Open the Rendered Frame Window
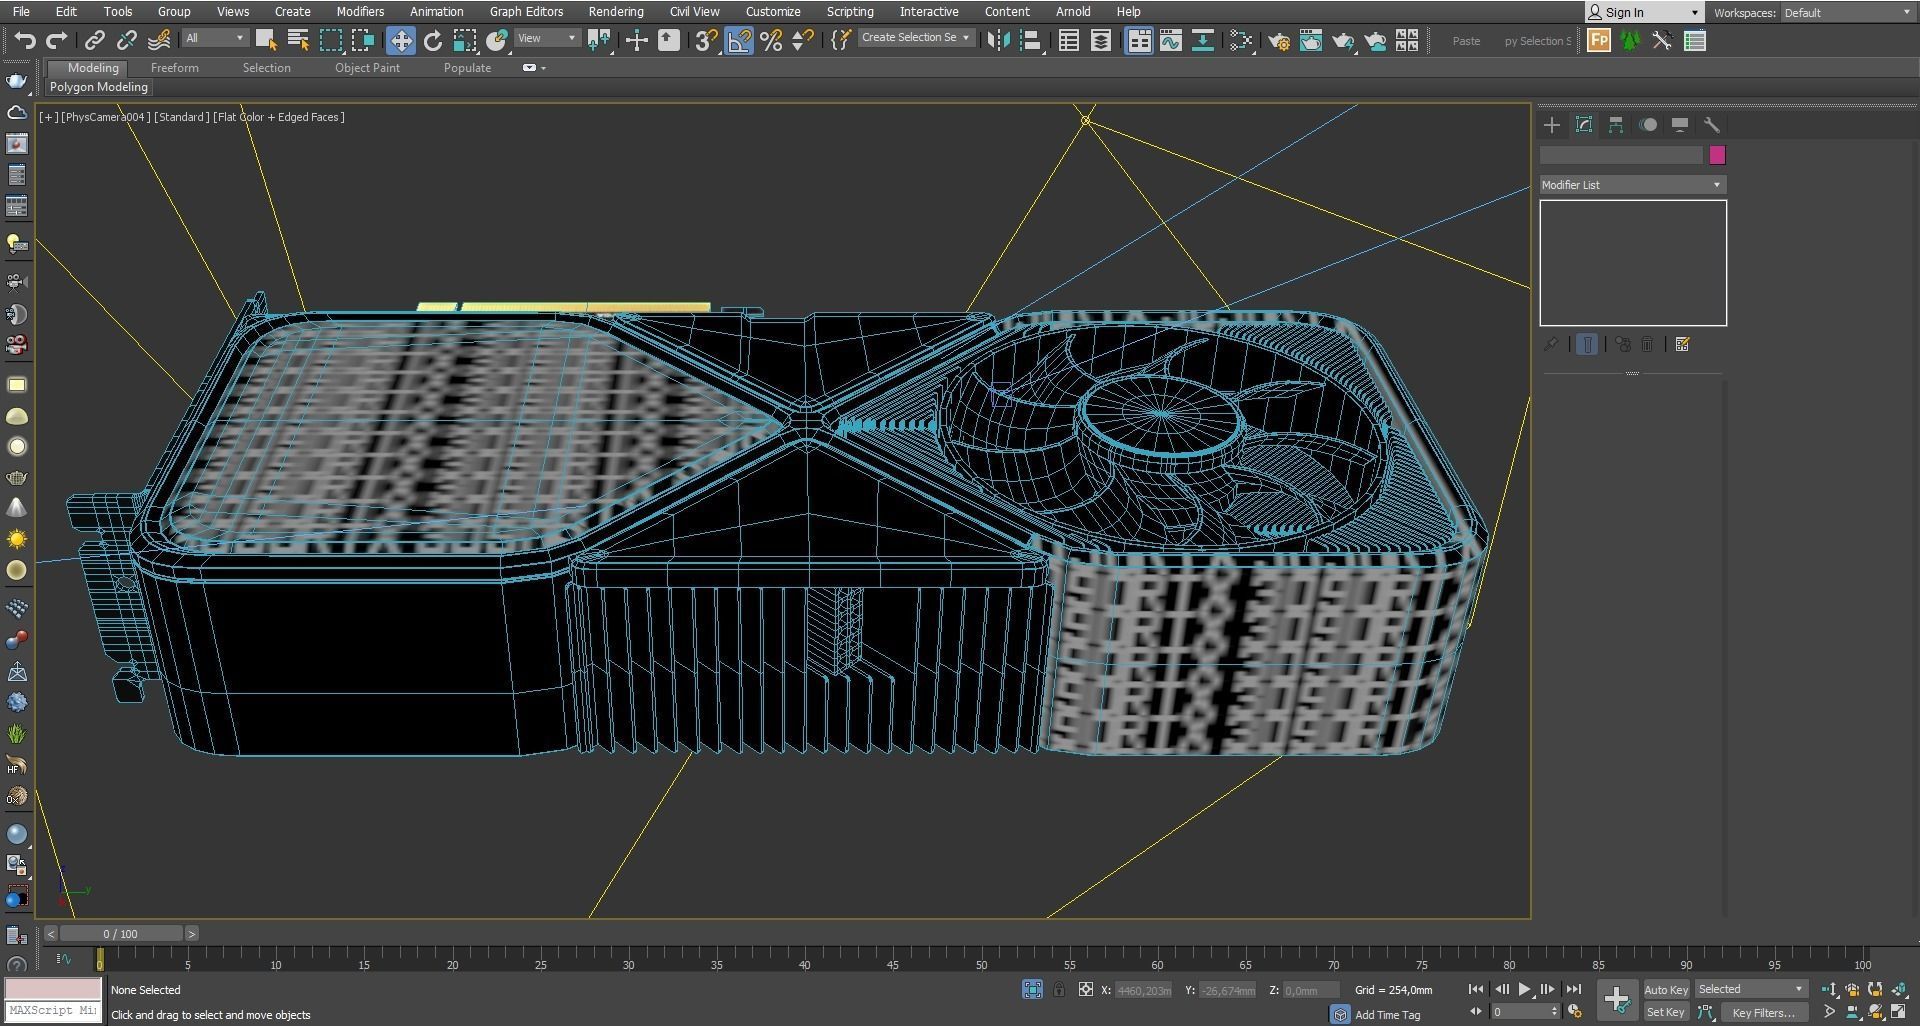Screen dimensions: 1920x1026 (1311, 40)
